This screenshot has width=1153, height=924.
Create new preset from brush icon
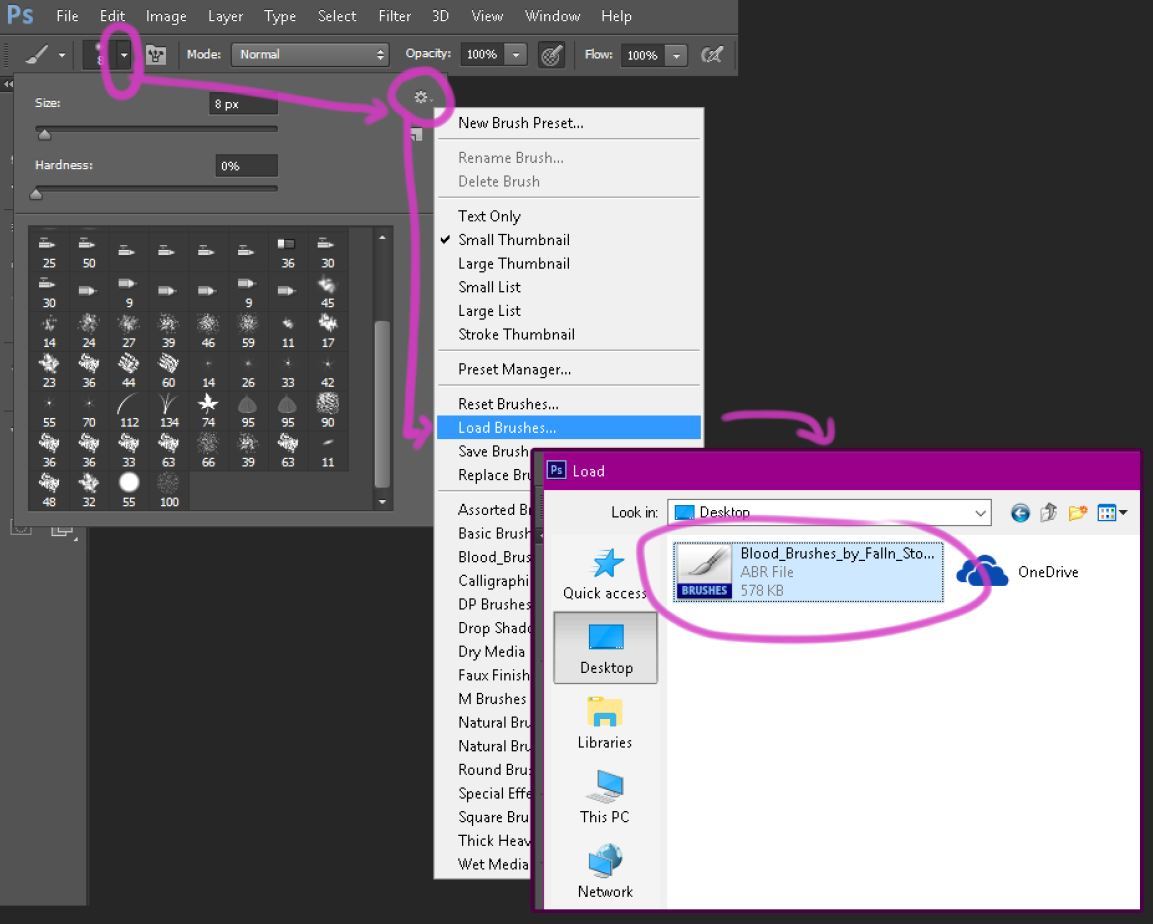[416, 135]
